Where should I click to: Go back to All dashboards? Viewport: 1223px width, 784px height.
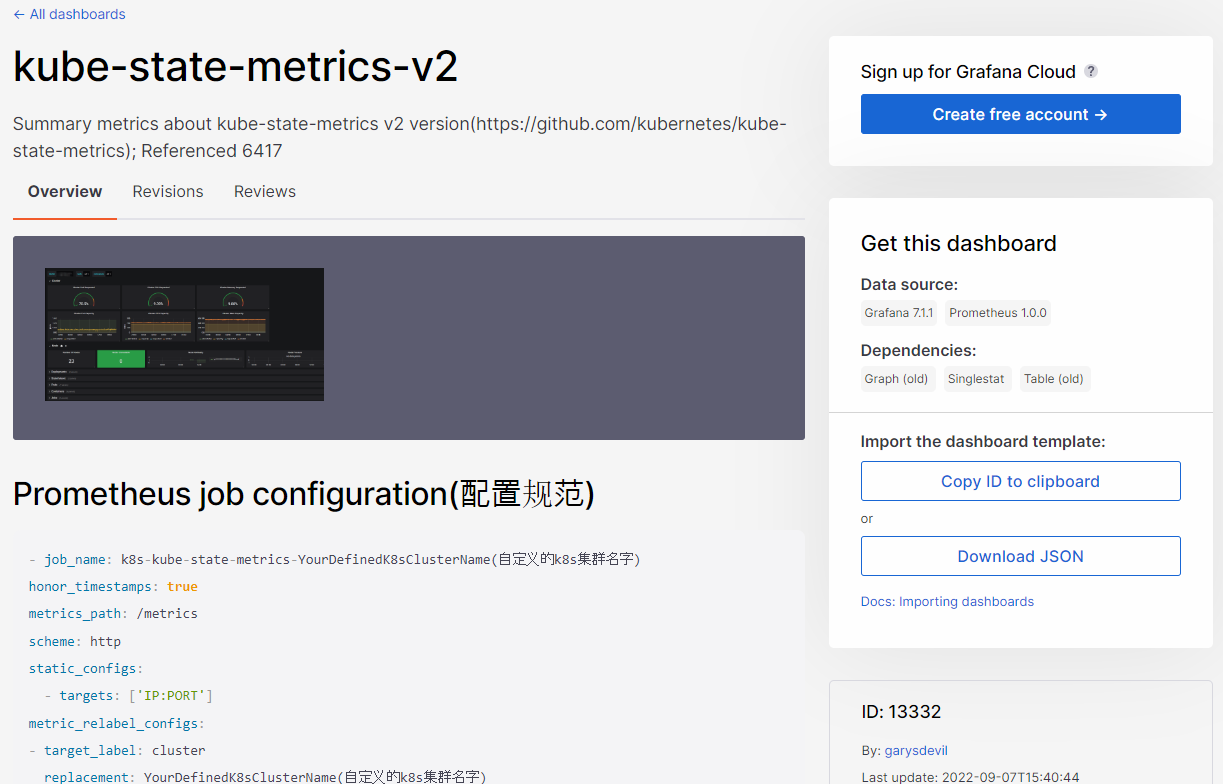[x=69, y=14]
